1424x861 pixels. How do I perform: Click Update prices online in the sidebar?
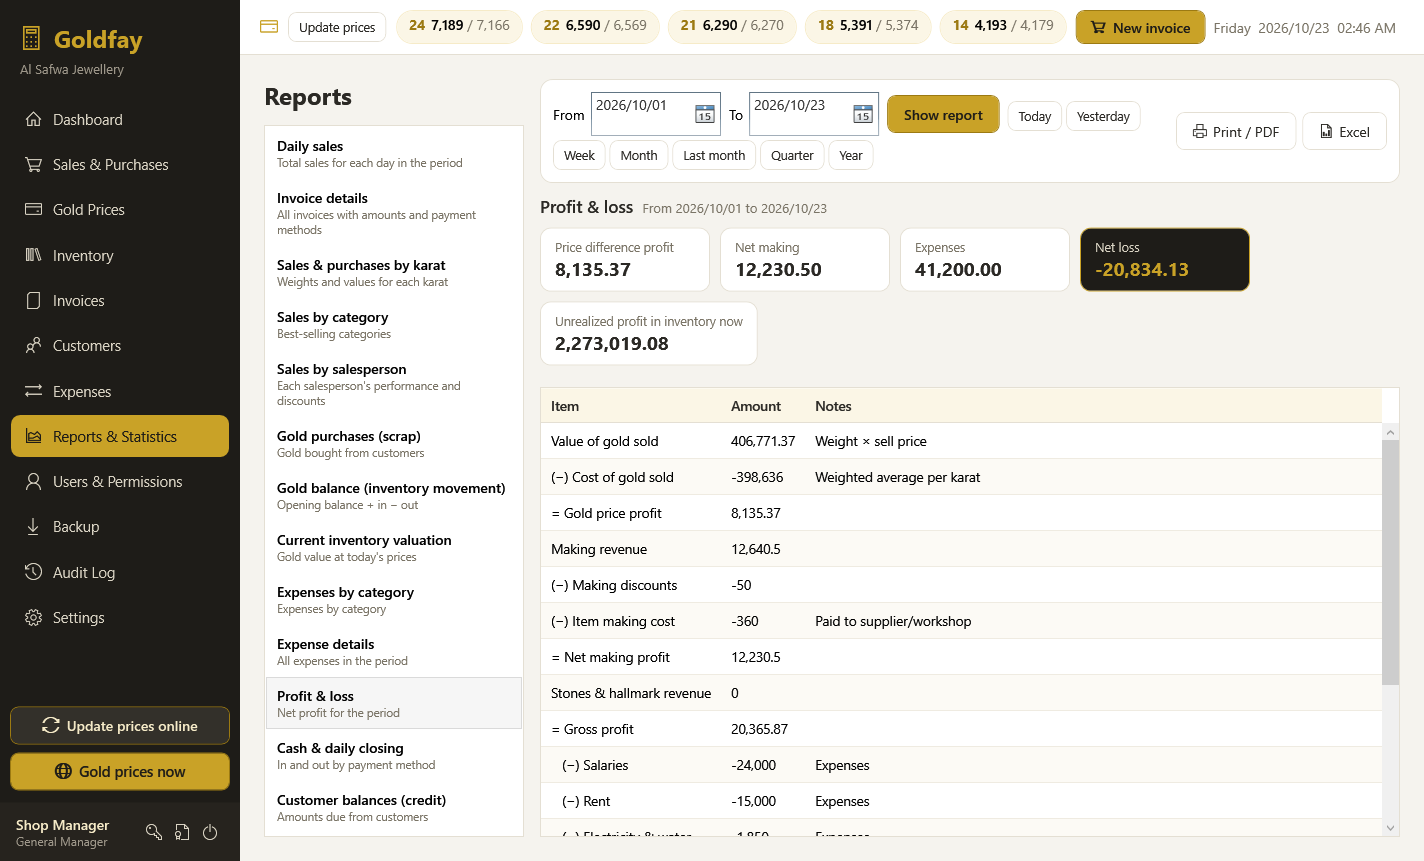[120, 726]
